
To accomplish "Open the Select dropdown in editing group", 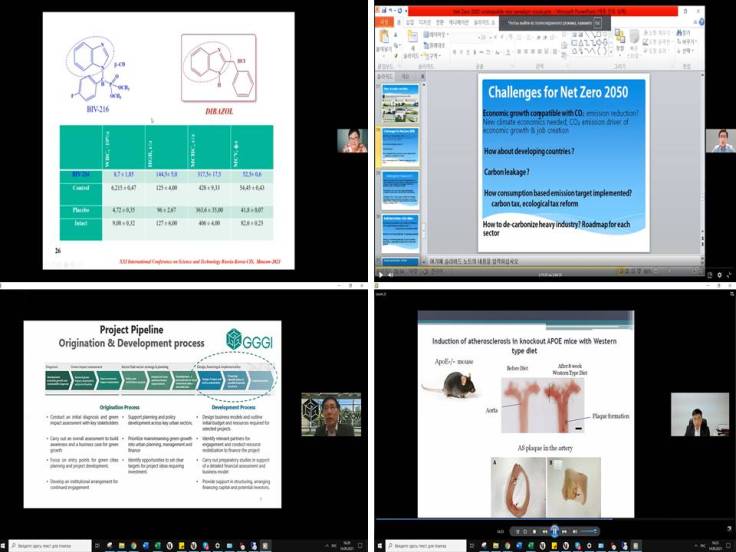I will (686, 49).
